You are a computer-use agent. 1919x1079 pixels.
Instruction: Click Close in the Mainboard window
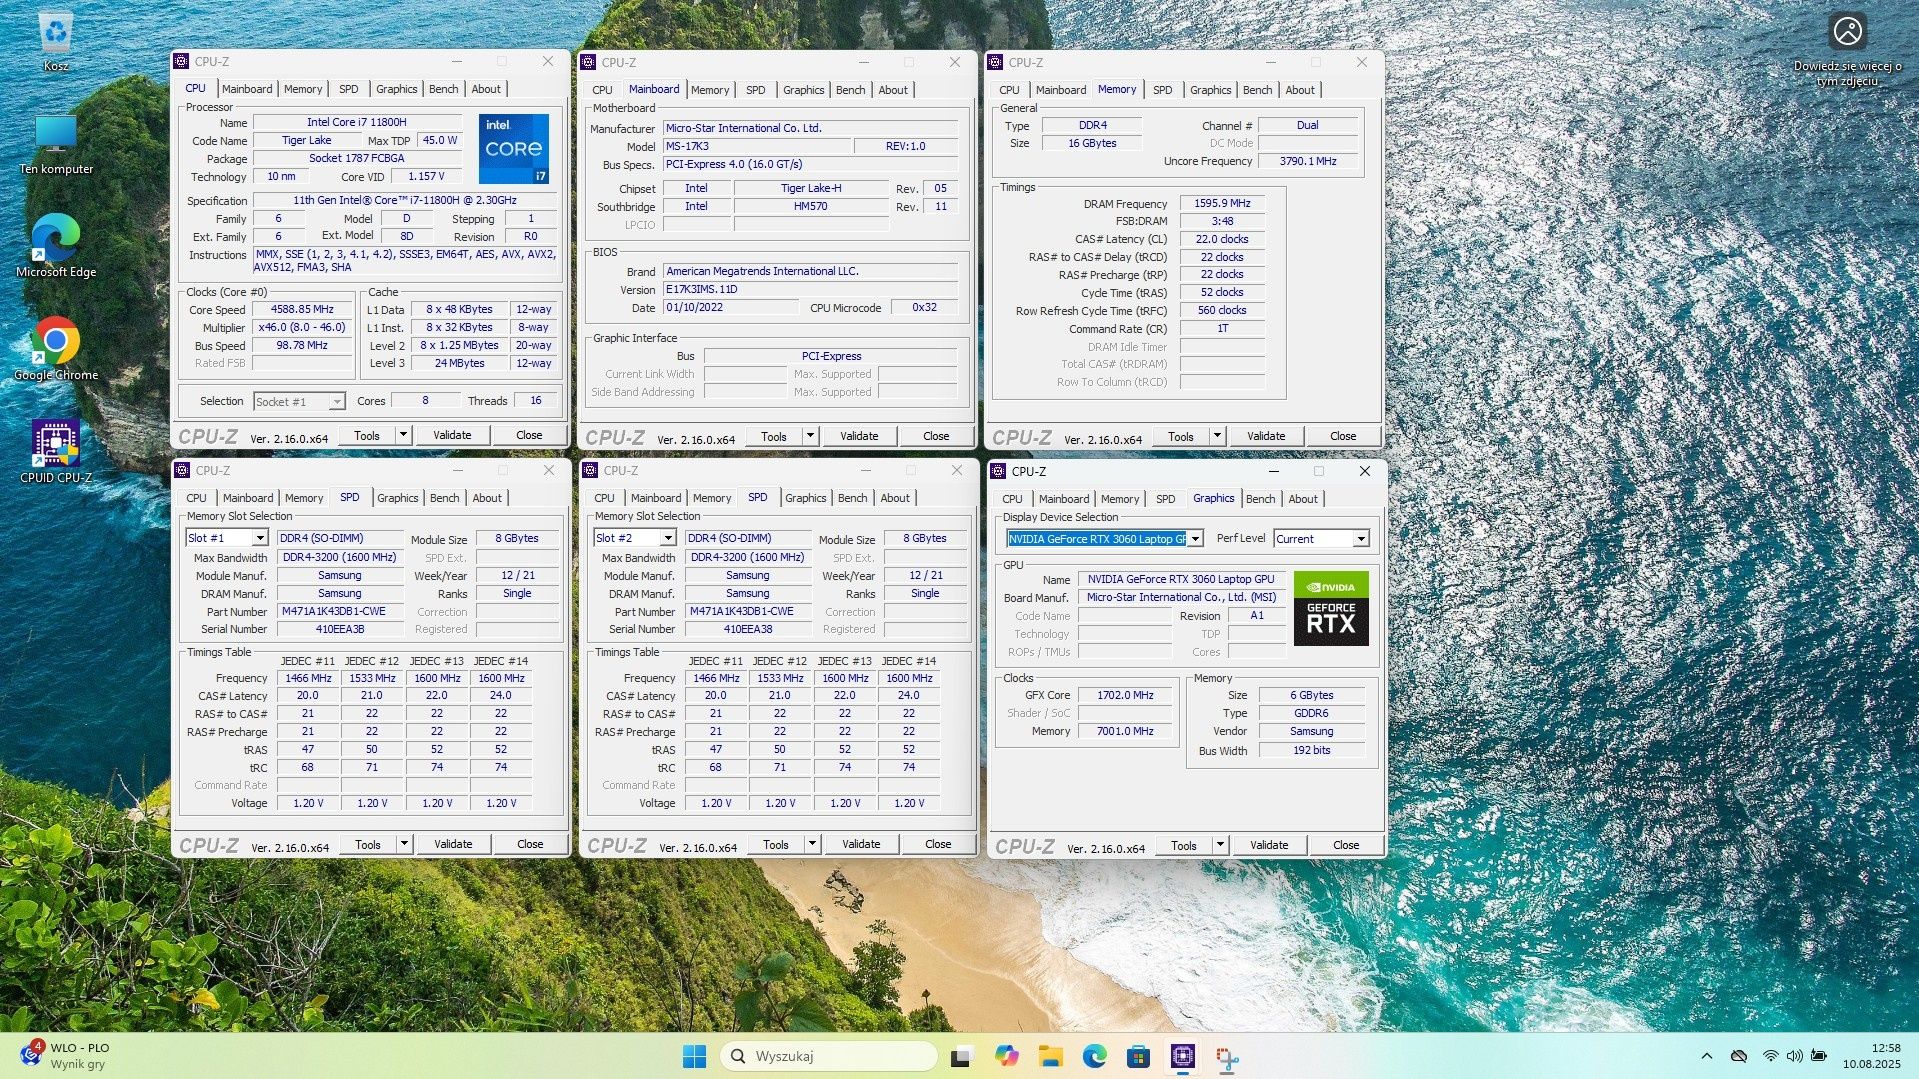pyautogui.click(x=936, y=436)
